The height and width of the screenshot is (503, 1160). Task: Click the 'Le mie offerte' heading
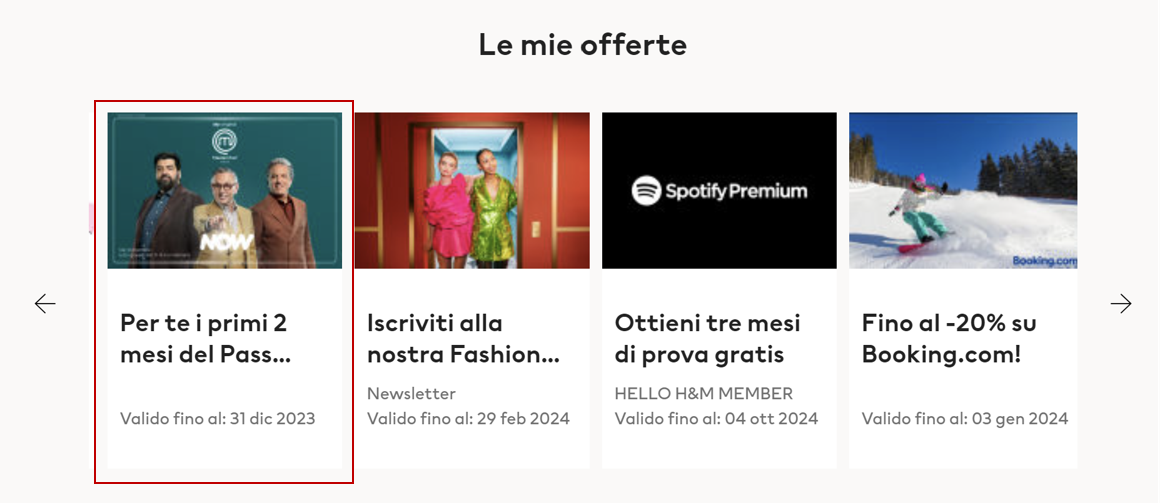(x=582, y=44)
